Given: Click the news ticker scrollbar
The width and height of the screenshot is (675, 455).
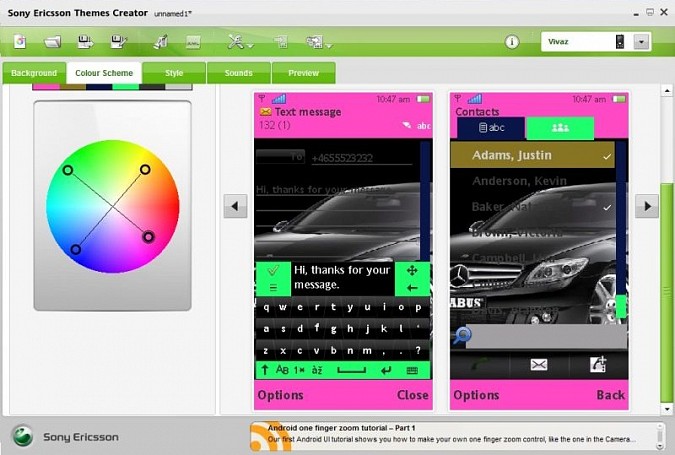Looking at the screenshot, I should pos(660,436).
